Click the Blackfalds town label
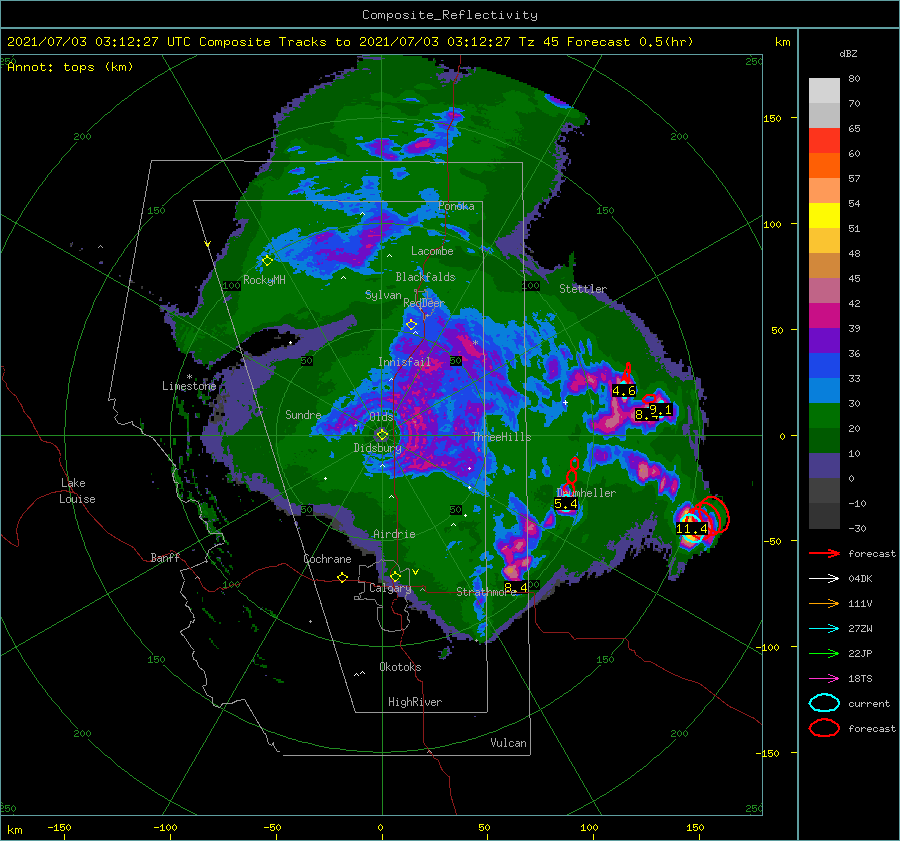900x841 pixels. tap(425, 277)
